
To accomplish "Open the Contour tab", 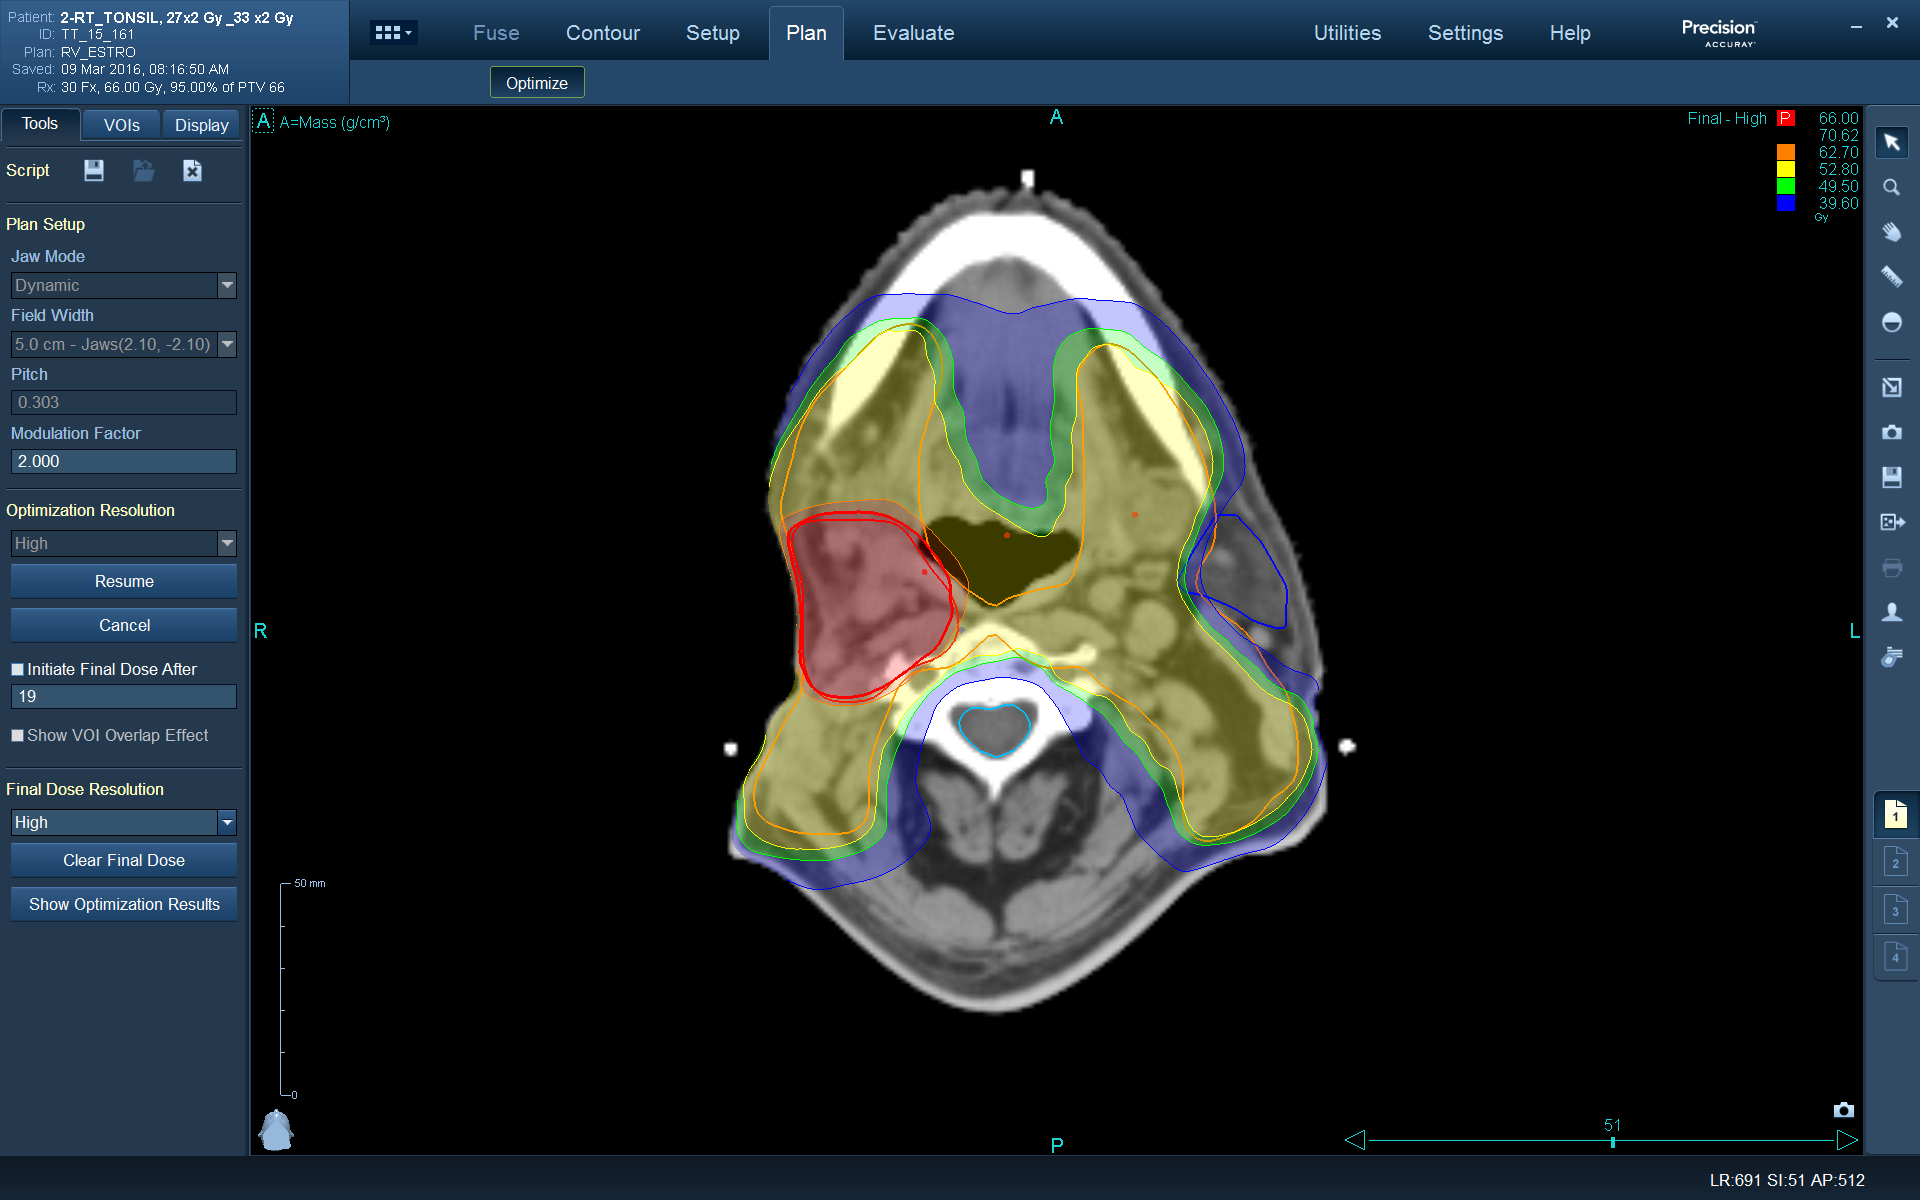I will click(603, 33).
